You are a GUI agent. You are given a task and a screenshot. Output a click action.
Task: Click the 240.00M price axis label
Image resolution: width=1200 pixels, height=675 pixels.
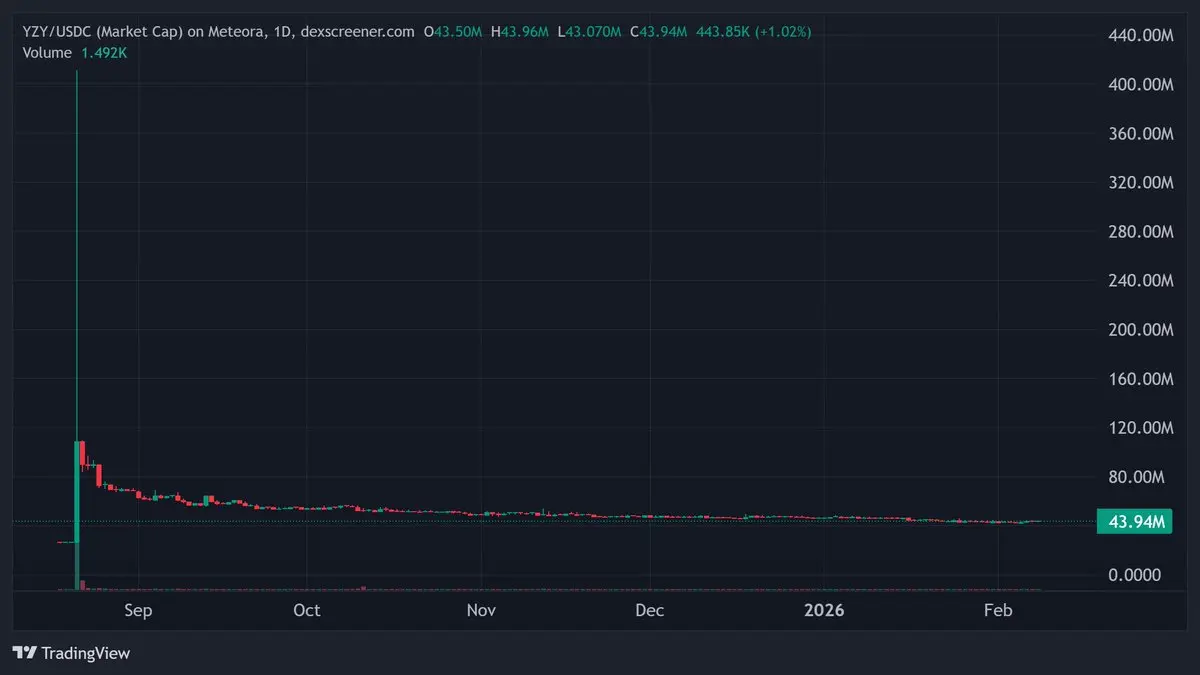click(x=1141, y=280)
